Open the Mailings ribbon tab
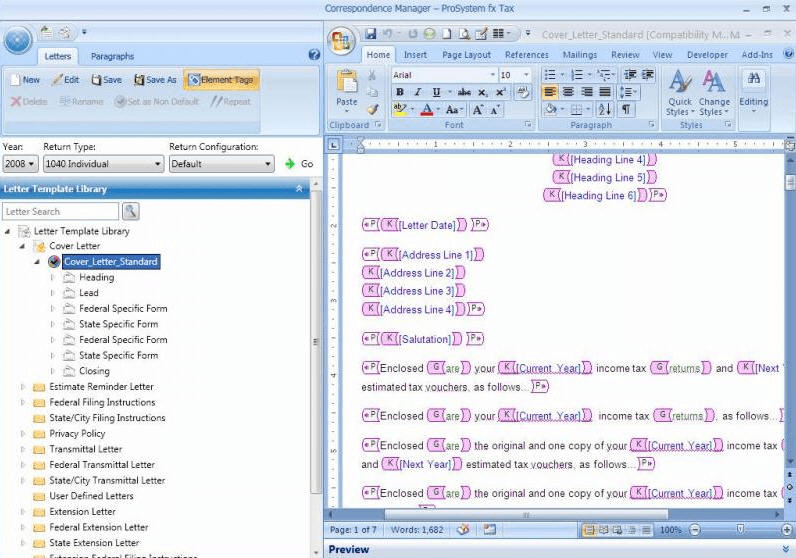Screen dimensions: 796x558 580,55
